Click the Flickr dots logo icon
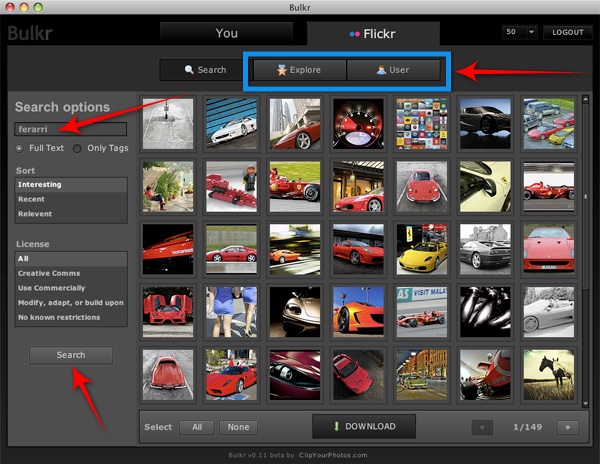The image size is (600, 464). pos(354,33)
